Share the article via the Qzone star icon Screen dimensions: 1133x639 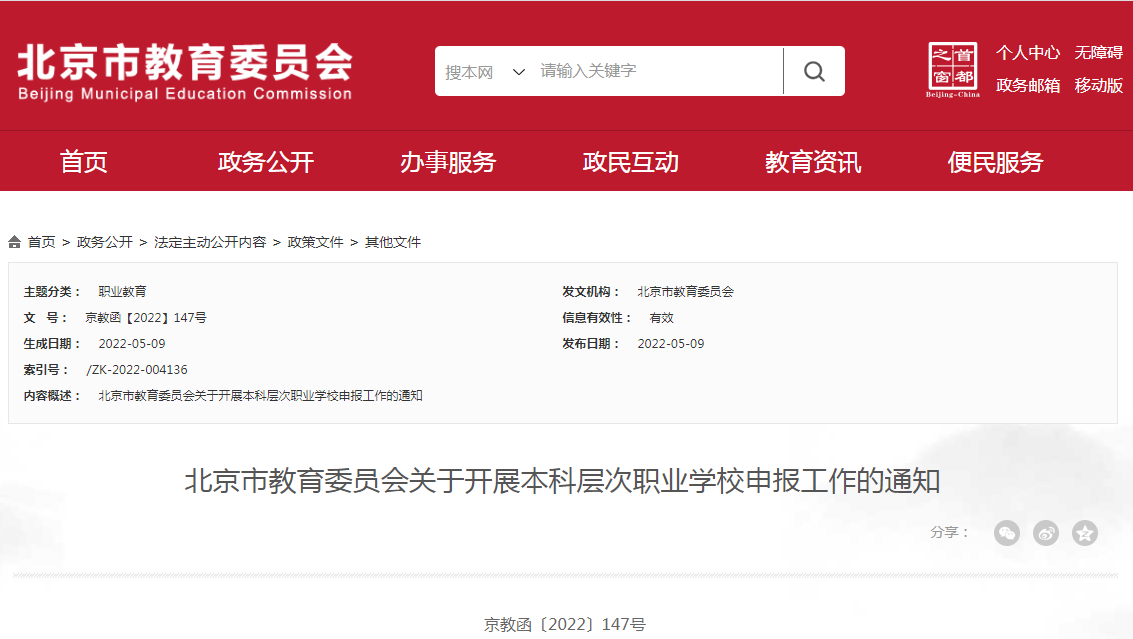pyautogui.click(x=1084, y=533)
